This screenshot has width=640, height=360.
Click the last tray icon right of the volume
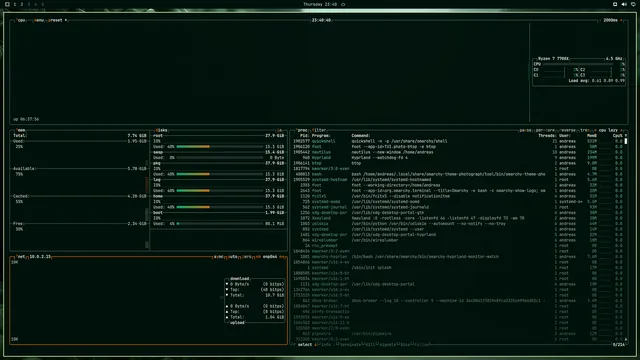tap(633, 4)
